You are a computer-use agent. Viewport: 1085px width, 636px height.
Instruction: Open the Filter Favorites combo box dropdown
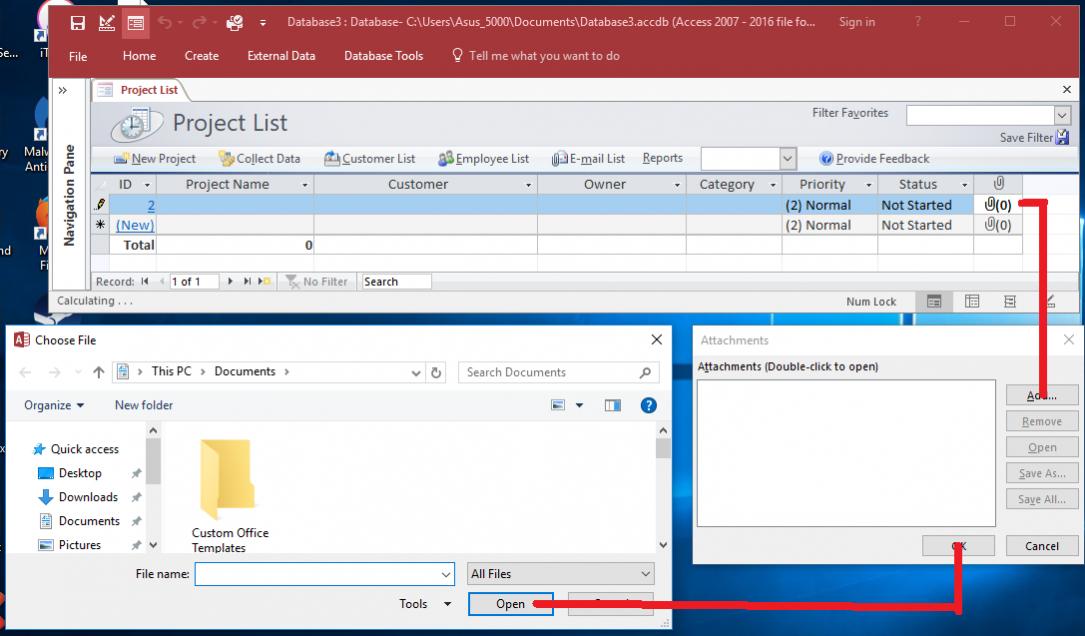point(1062,115)
